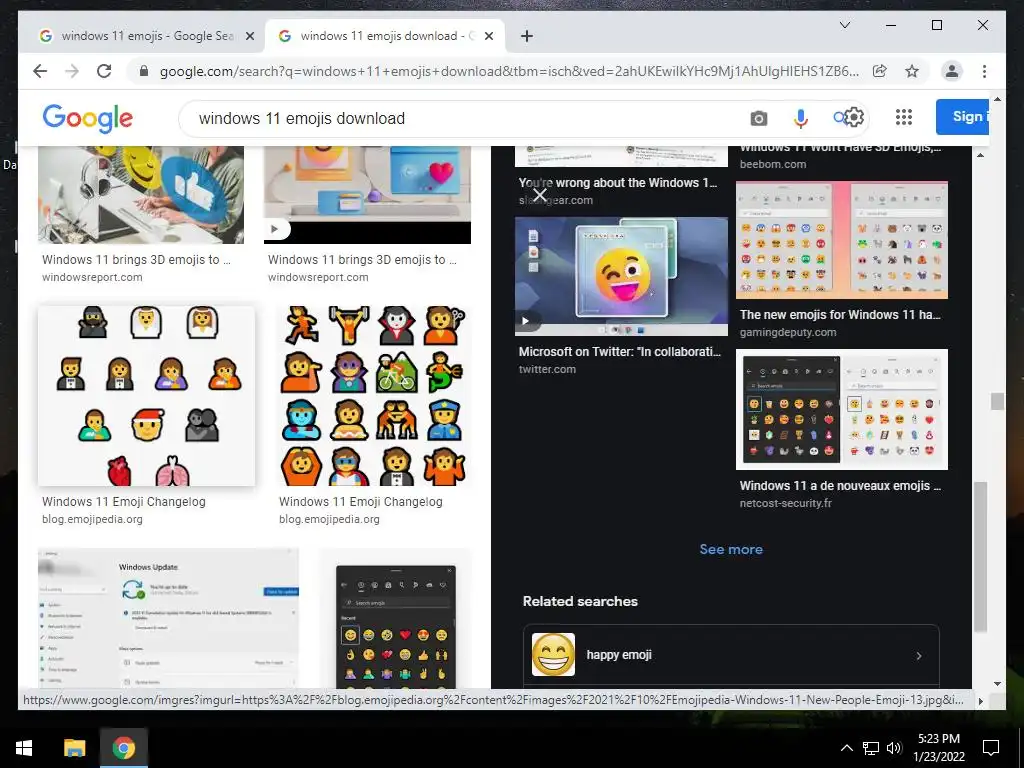Close the windows 11 emojis tab
The image size is (1024, 768).
(x=249, y=36)
